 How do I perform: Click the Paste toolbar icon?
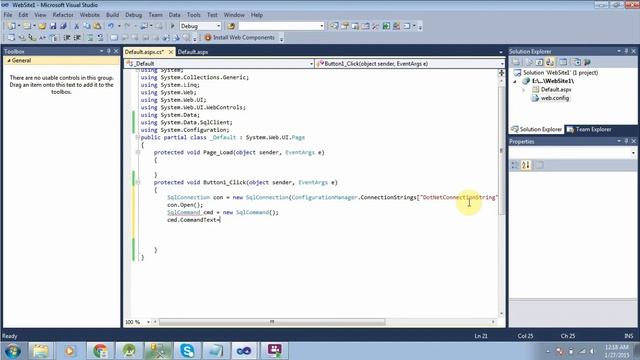(x=97, y=26)
